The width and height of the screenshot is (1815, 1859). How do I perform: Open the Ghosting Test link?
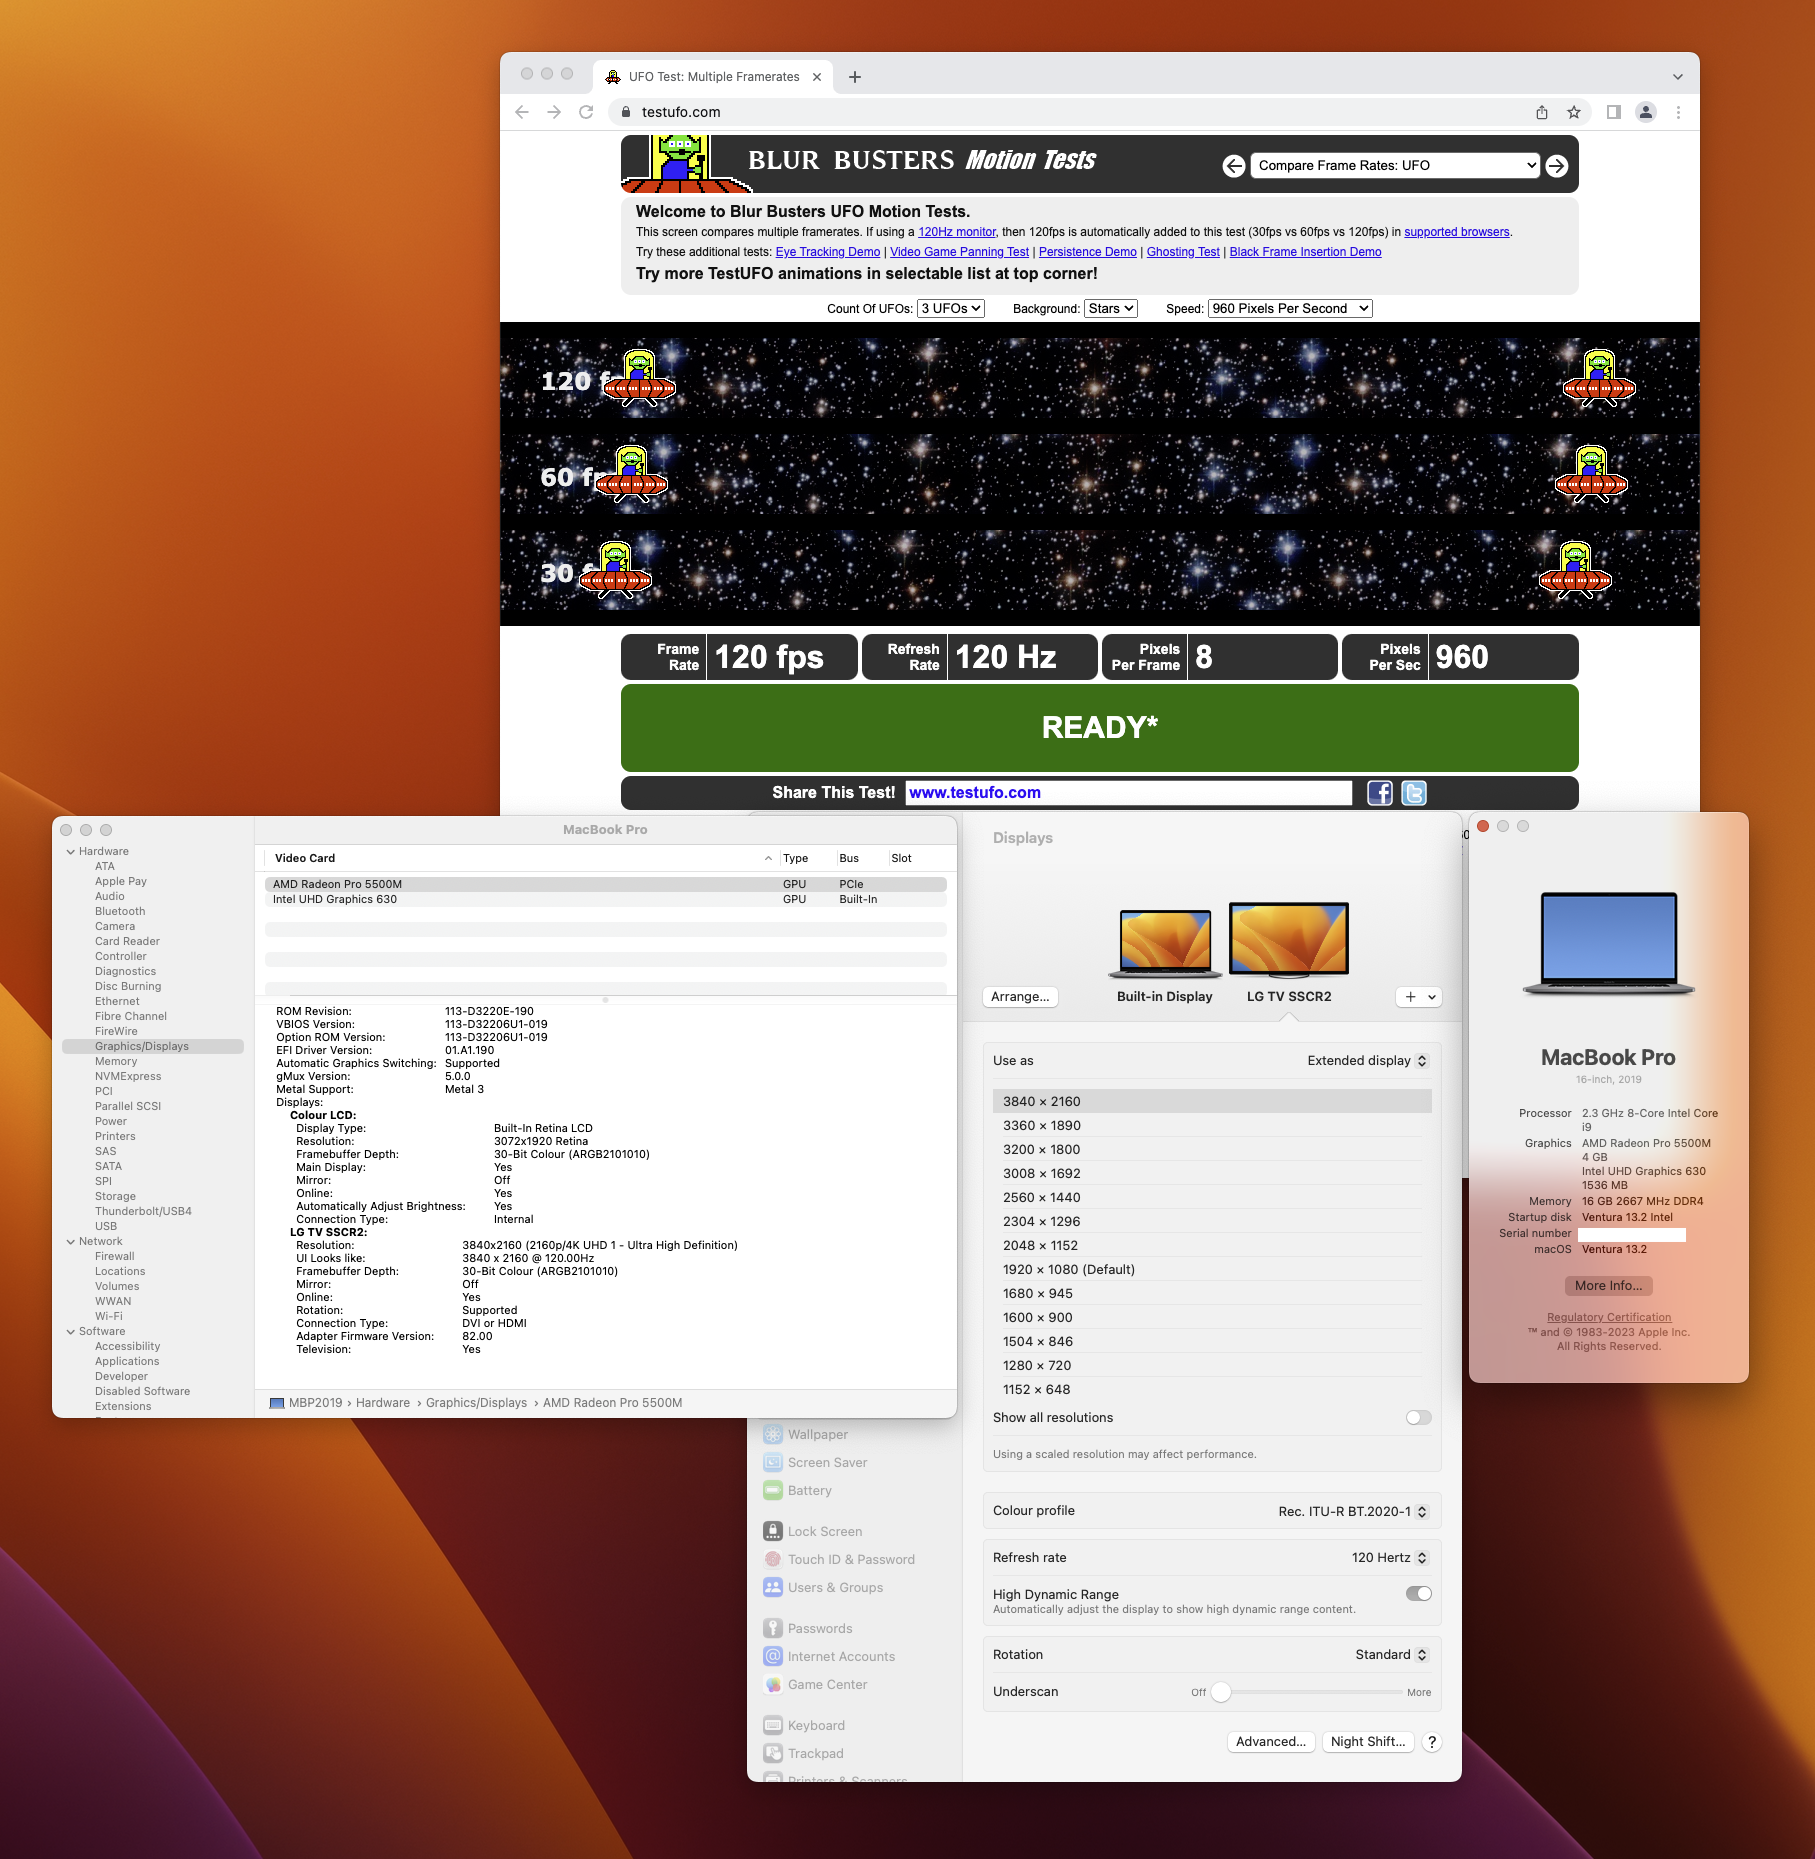click(x=1183, y=252)
